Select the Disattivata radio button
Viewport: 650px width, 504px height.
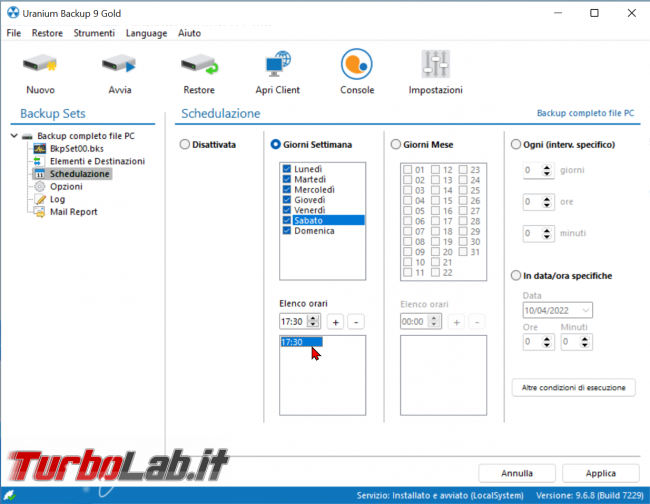(x=184, y=144)
